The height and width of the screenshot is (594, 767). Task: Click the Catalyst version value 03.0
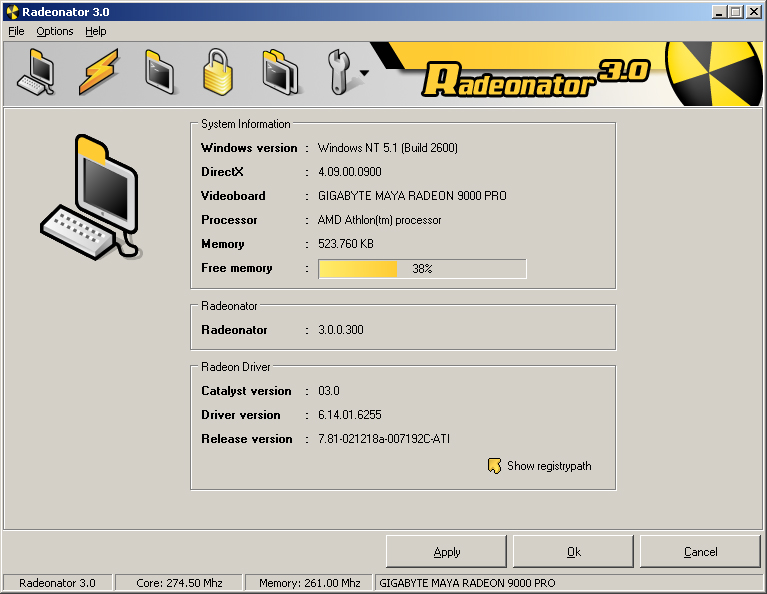point(329,391)
